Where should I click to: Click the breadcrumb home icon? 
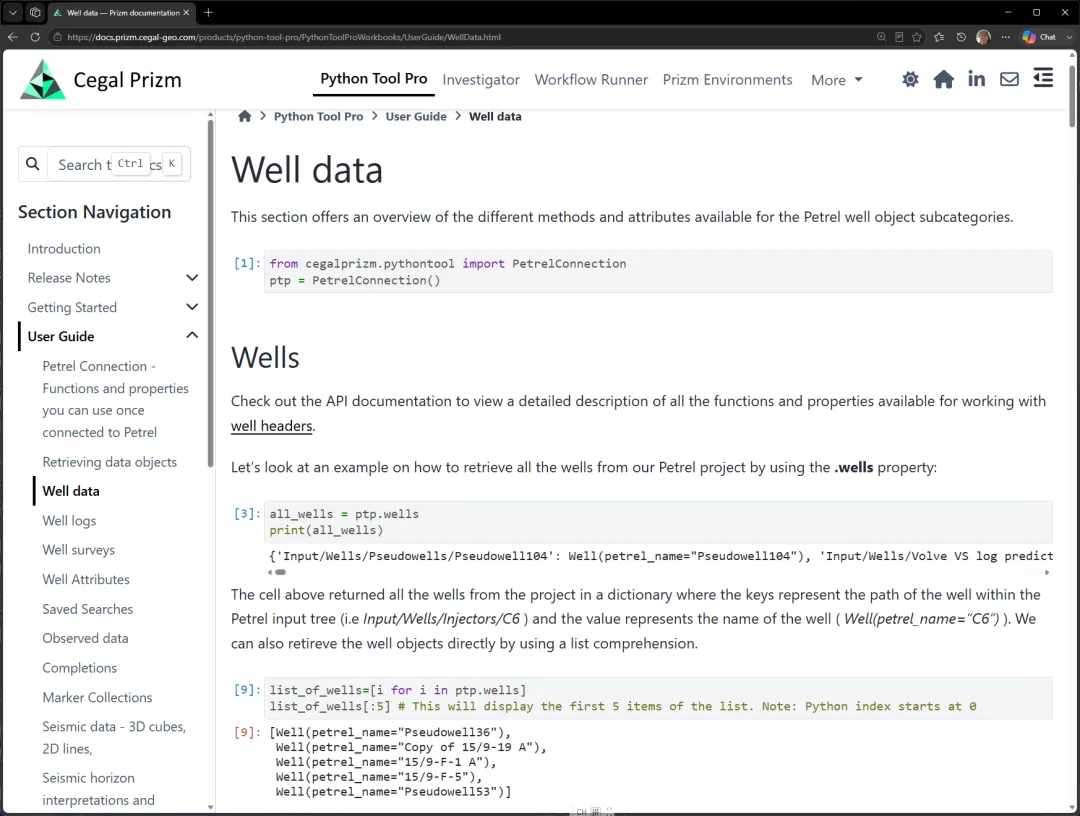pyautogui.click(x=245, y=116)
